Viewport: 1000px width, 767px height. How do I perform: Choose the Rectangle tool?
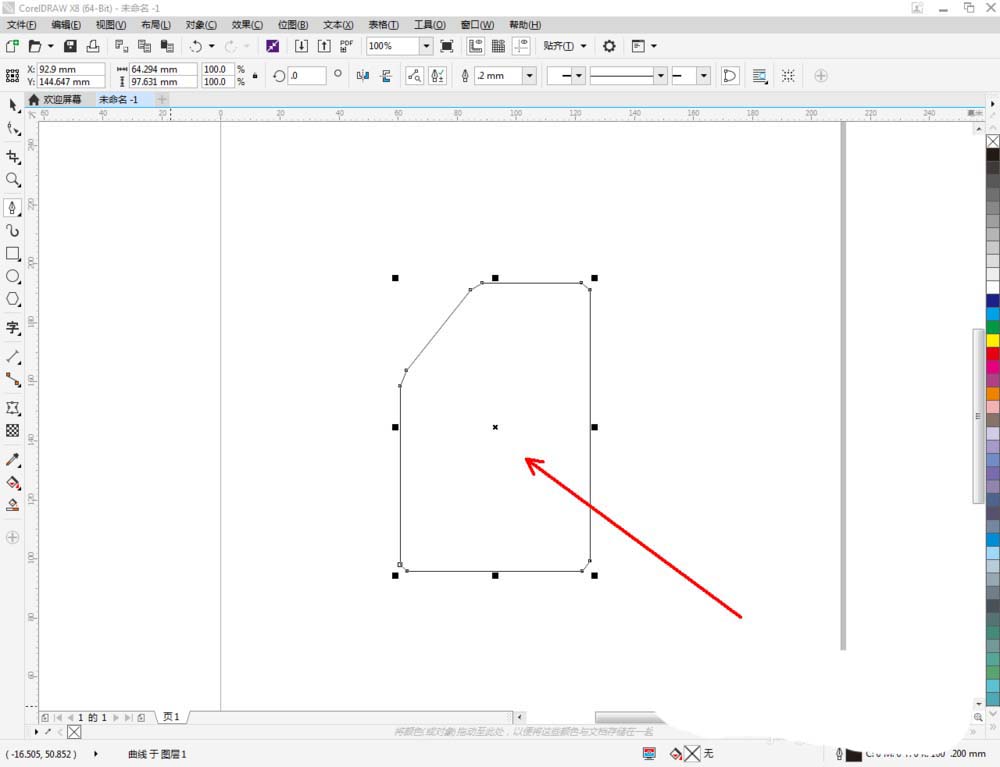pos(13,254)
